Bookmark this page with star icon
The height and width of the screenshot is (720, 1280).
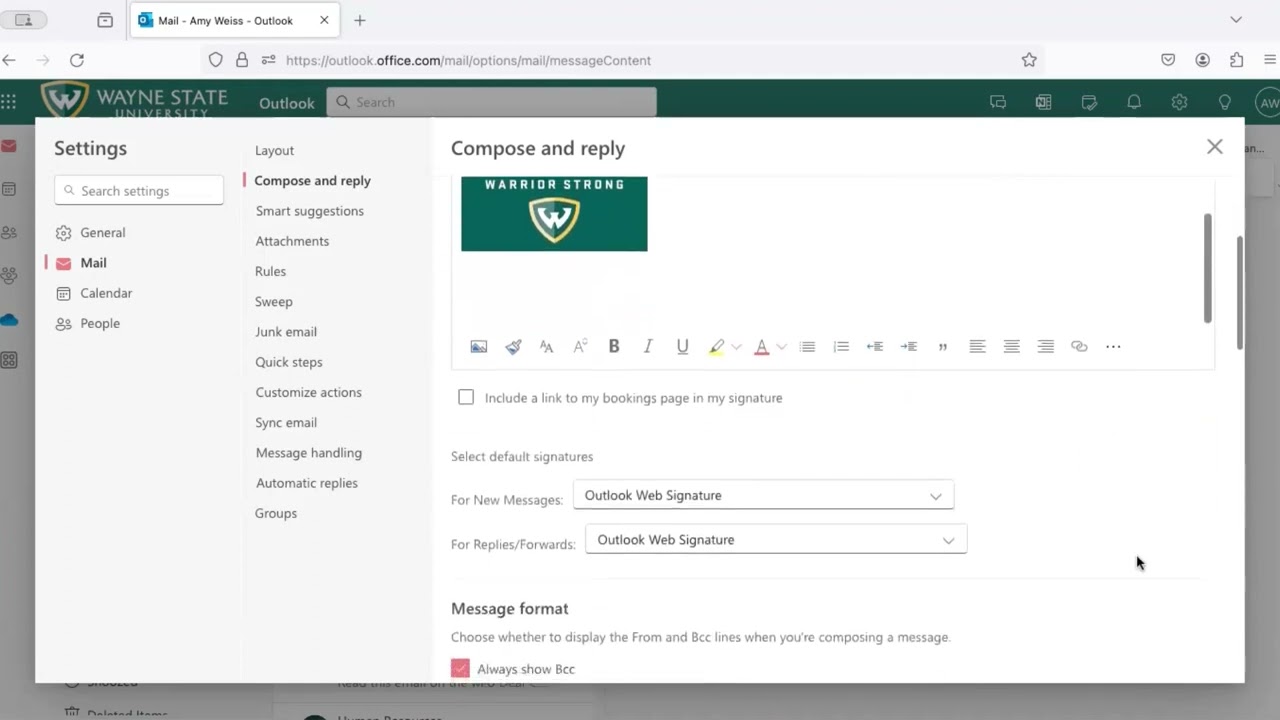click(x=1029, y=60)
